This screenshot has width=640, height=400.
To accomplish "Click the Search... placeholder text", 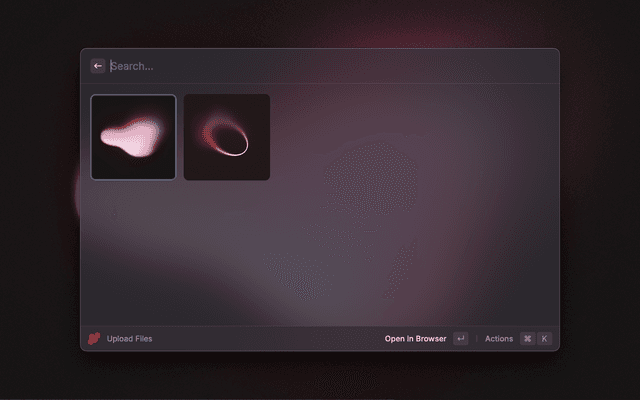I will tap(133, 66).
